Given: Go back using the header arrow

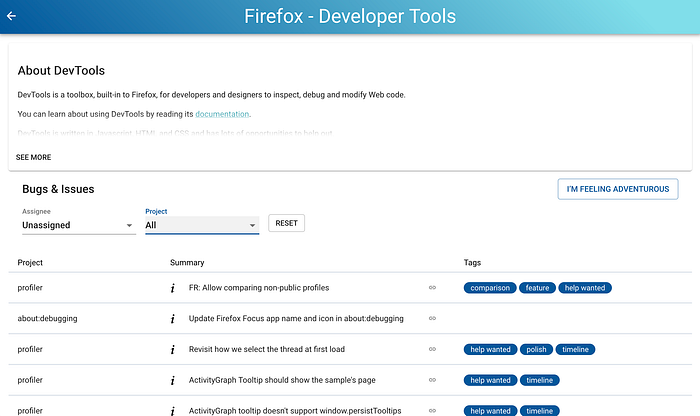Looking at the screenshot, I should pos(11,16).
